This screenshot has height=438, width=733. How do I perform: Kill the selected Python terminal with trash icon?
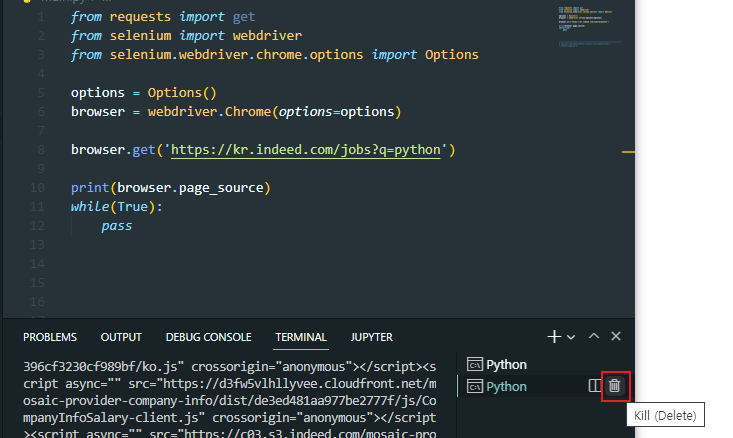(x=614, y=386)
